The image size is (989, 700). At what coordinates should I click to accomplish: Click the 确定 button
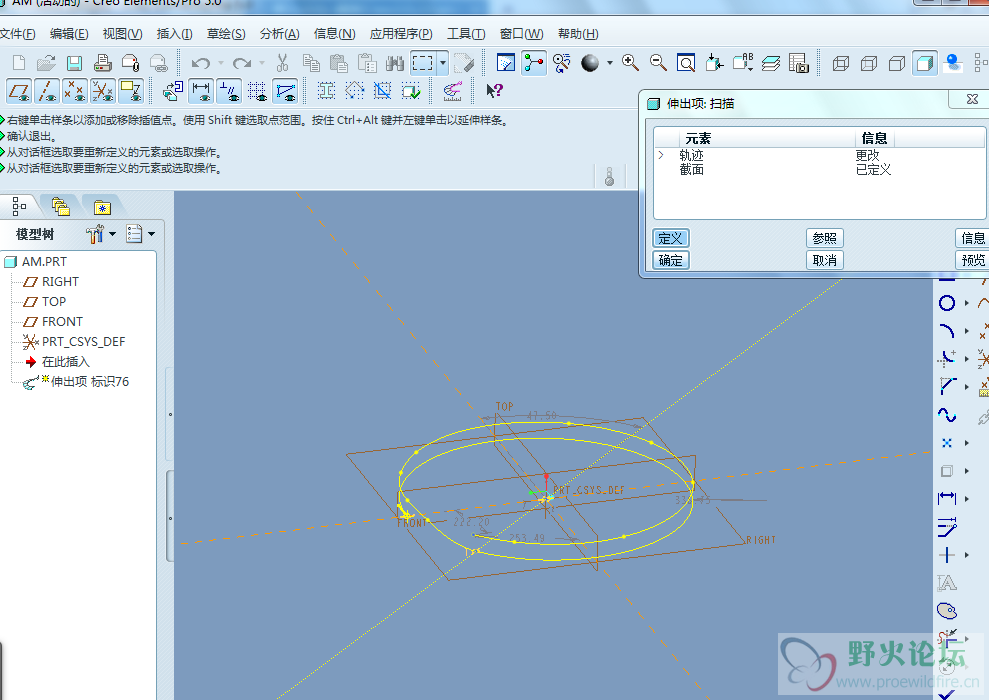(670, 260)
